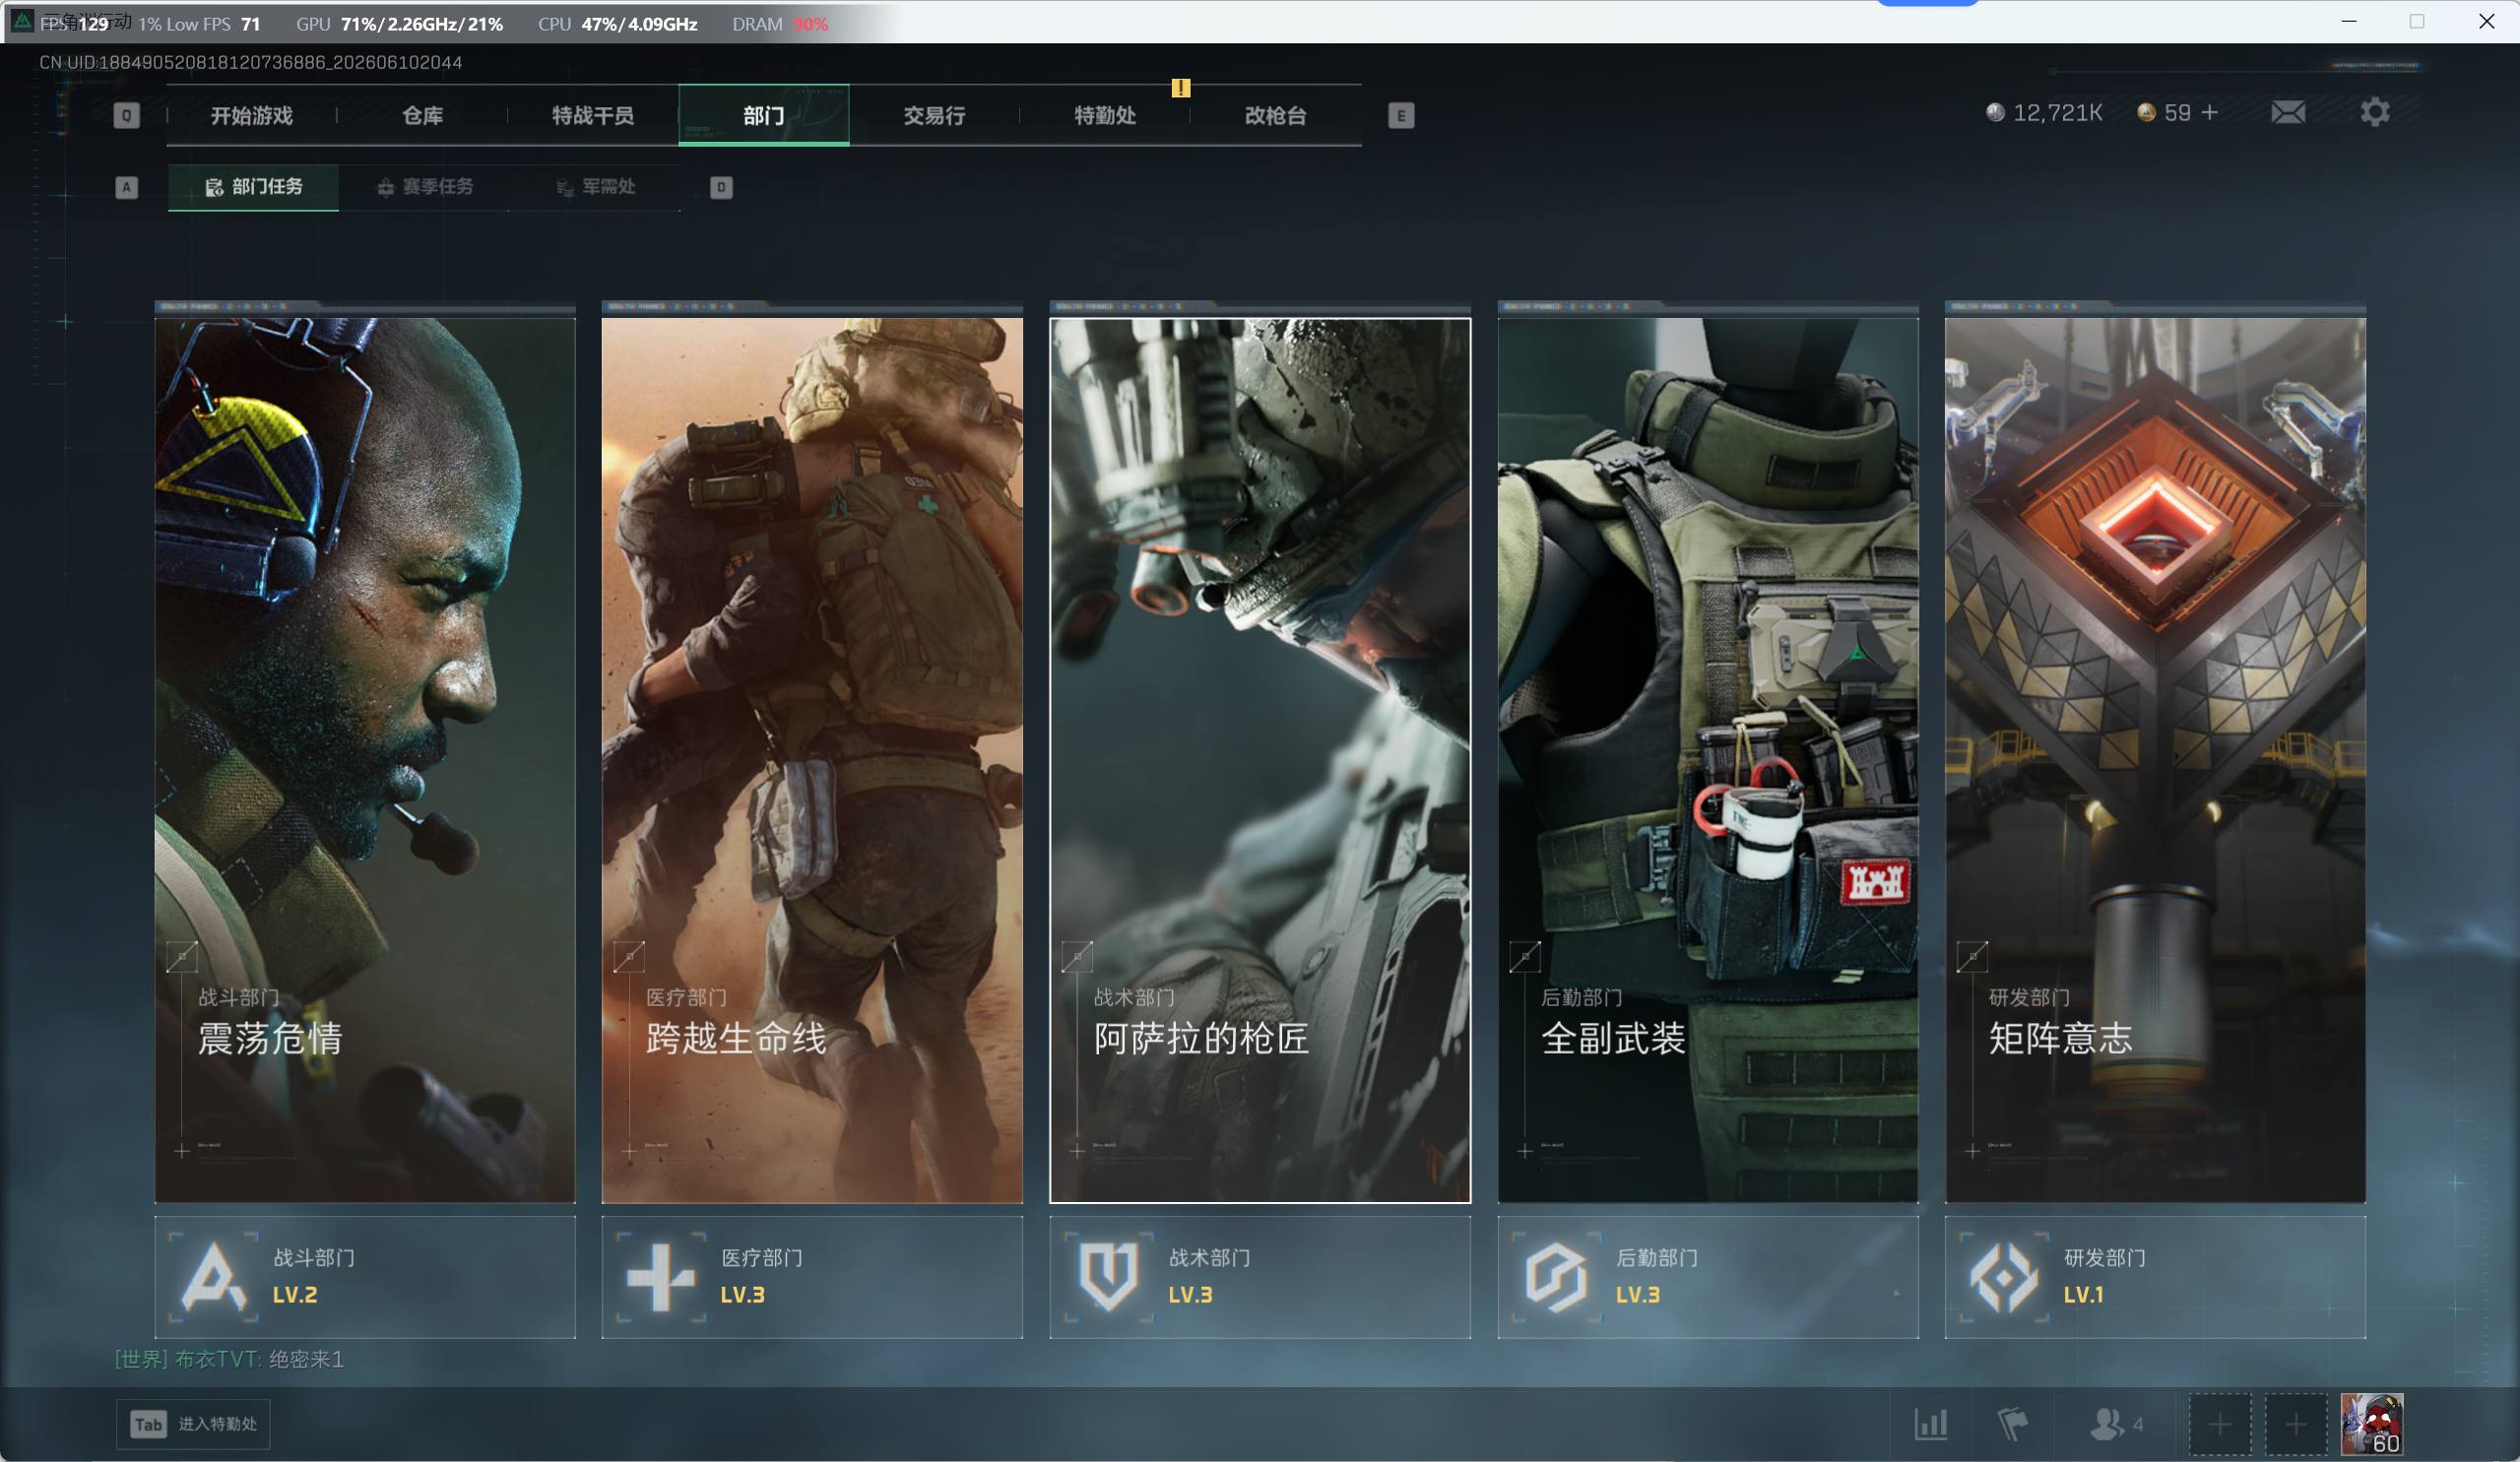Click the world chat message 布衣TVT

(x=229, y=1359)
